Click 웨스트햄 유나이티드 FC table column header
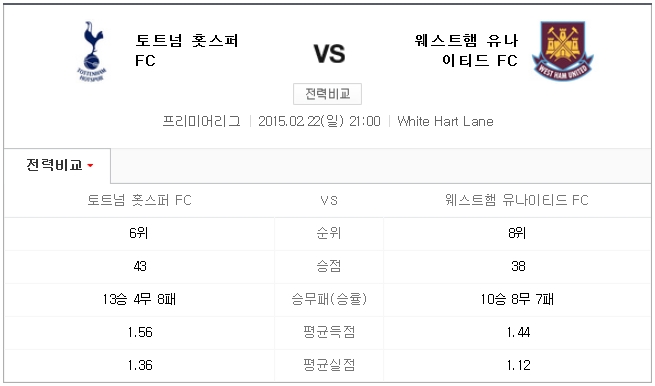 [x=517, y=200]
